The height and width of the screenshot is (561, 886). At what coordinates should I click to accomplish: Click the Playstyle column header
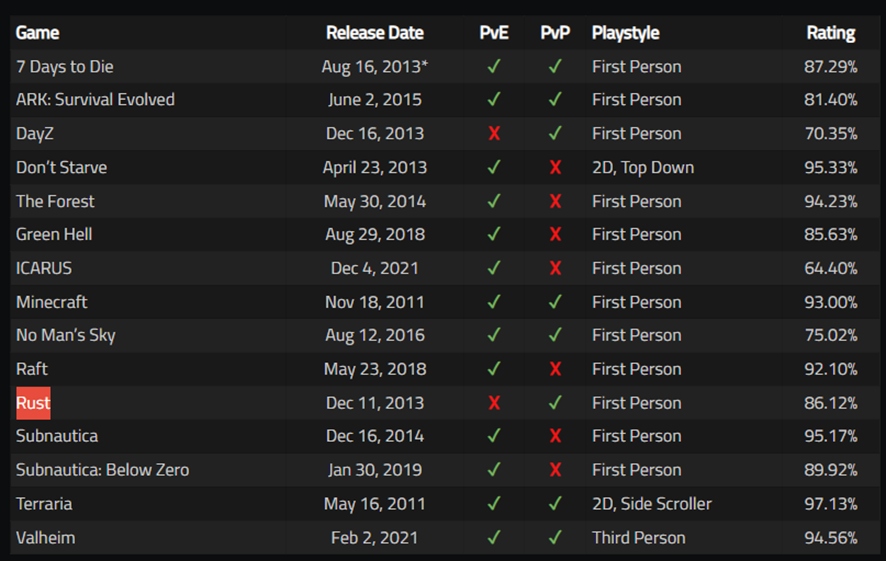click(625, 33)
